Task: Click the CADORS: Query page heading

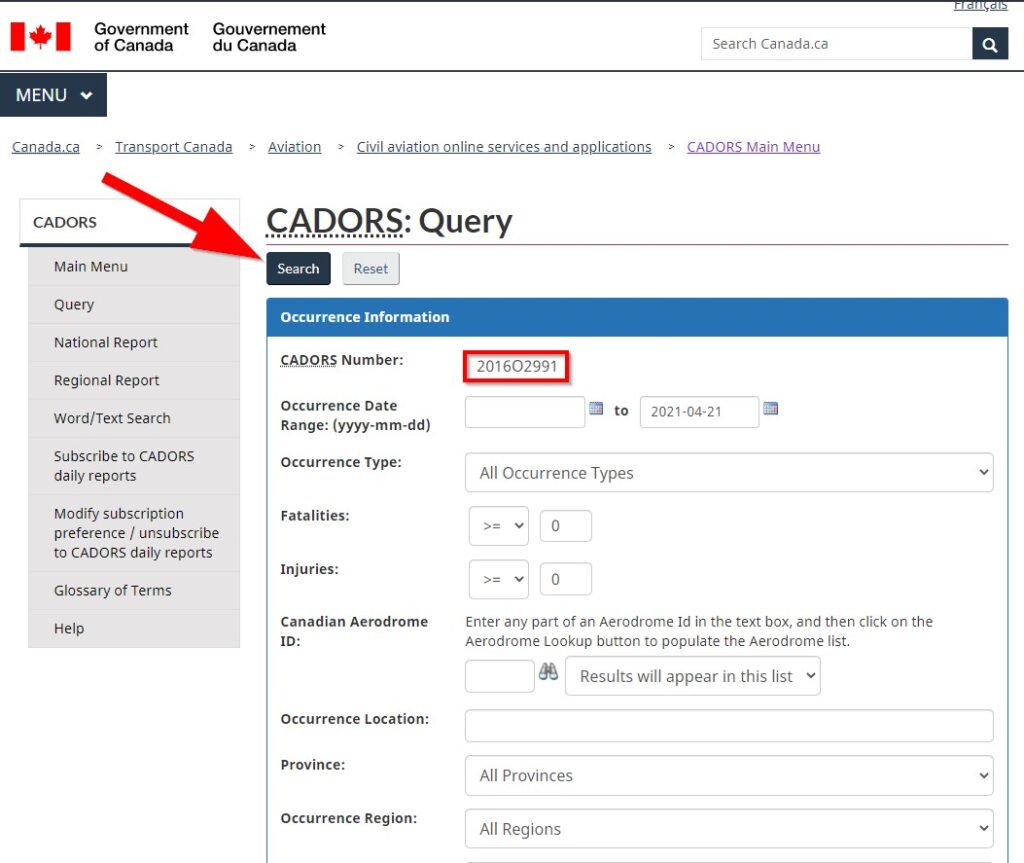Action: point(389,221)
